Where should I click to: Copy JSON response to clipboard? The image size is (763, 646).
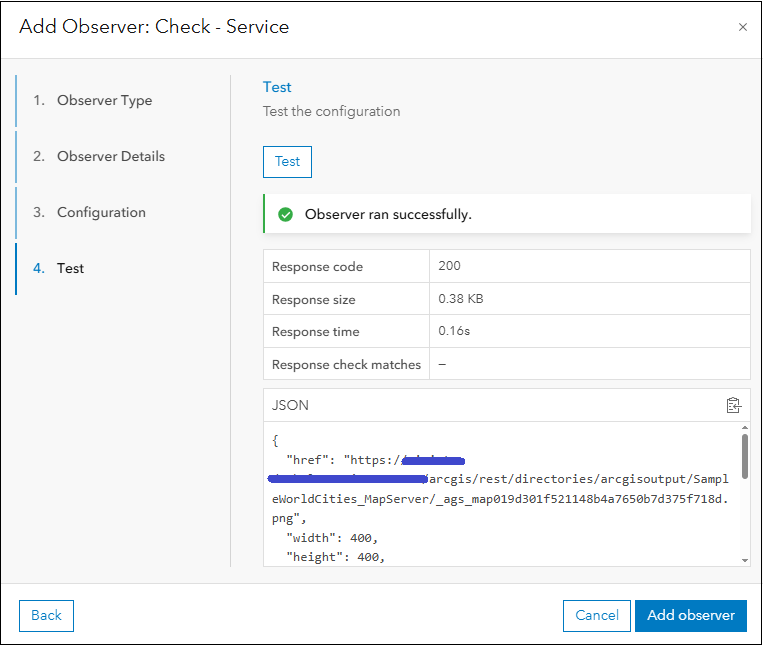tap(734, 405)
